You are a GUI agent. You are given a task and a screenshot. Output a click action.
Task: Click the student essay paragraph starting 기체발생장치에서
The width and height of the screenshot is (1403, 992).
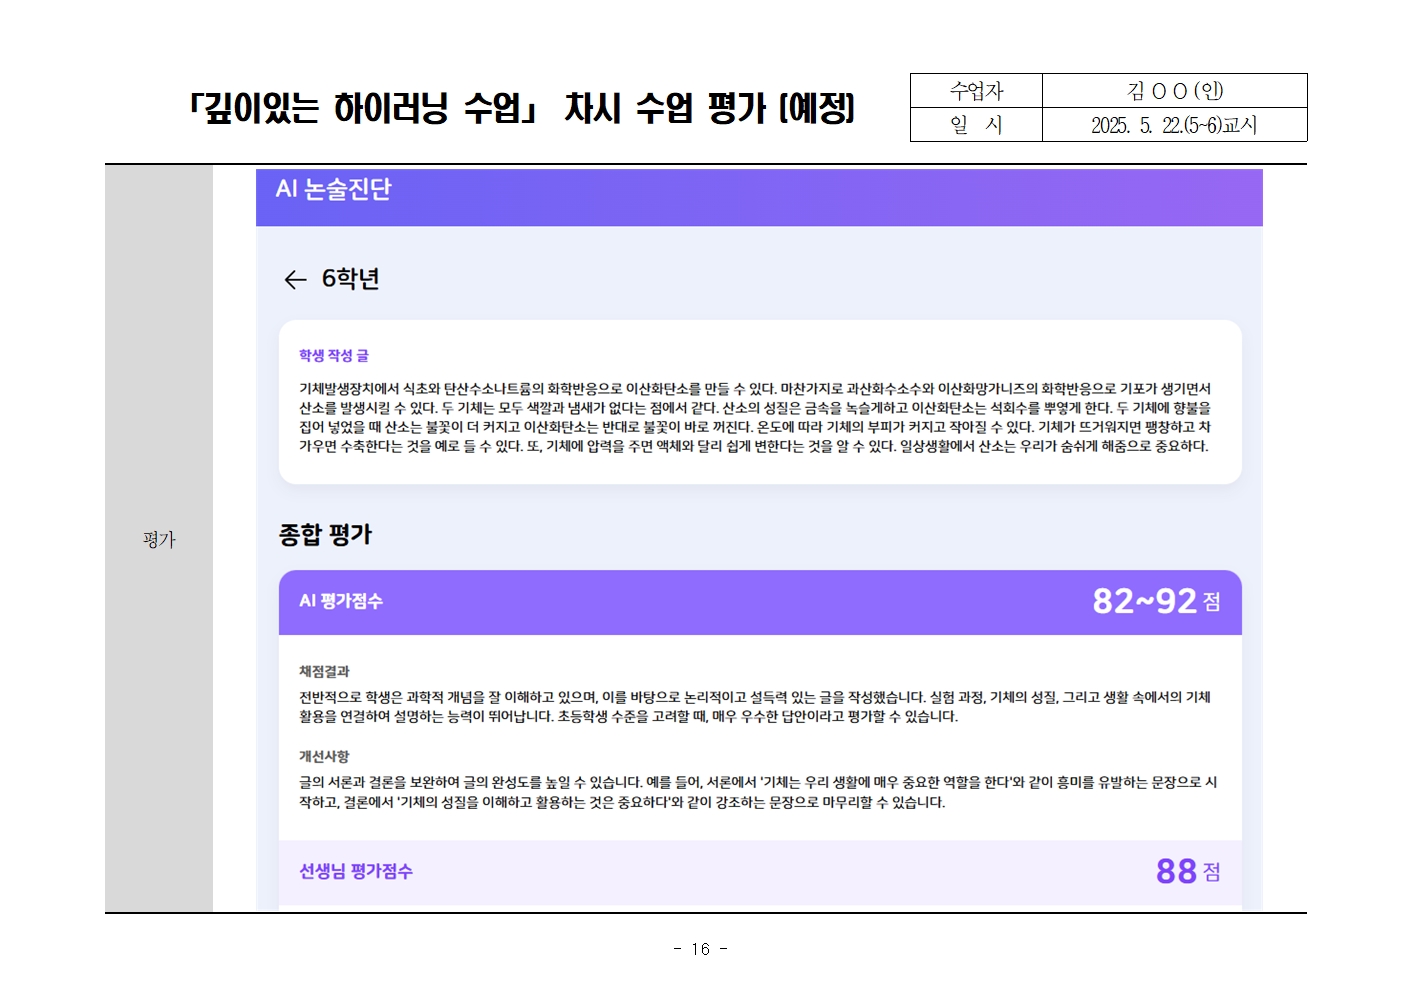pos(755,417)
